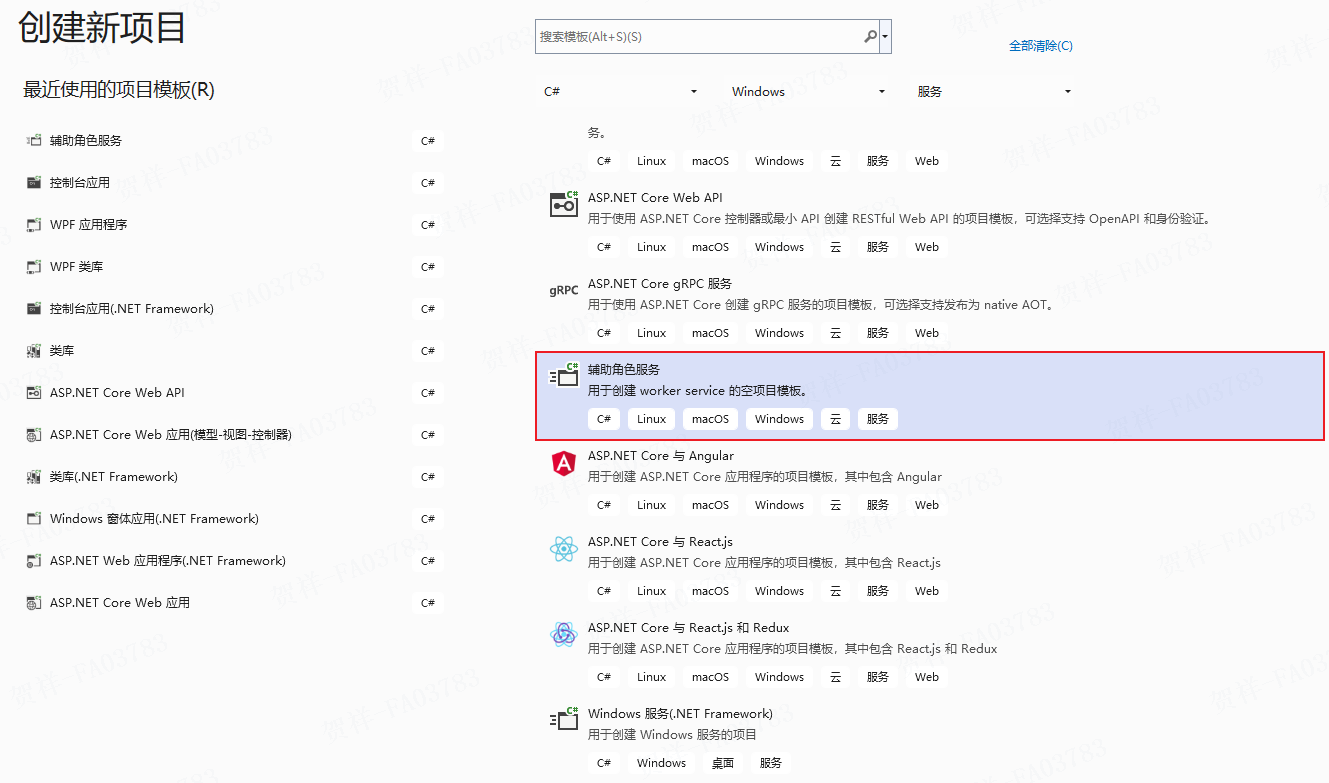
Task: Click the Linux tag under 辅助角色服务
Action: (650, 418)
